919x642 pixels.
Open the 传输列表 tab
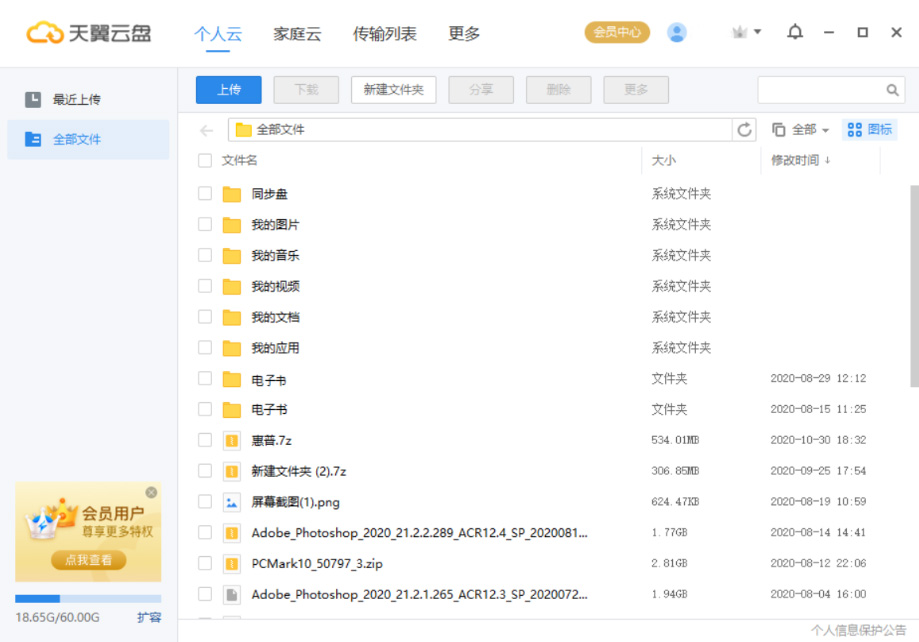pos(385,34)
